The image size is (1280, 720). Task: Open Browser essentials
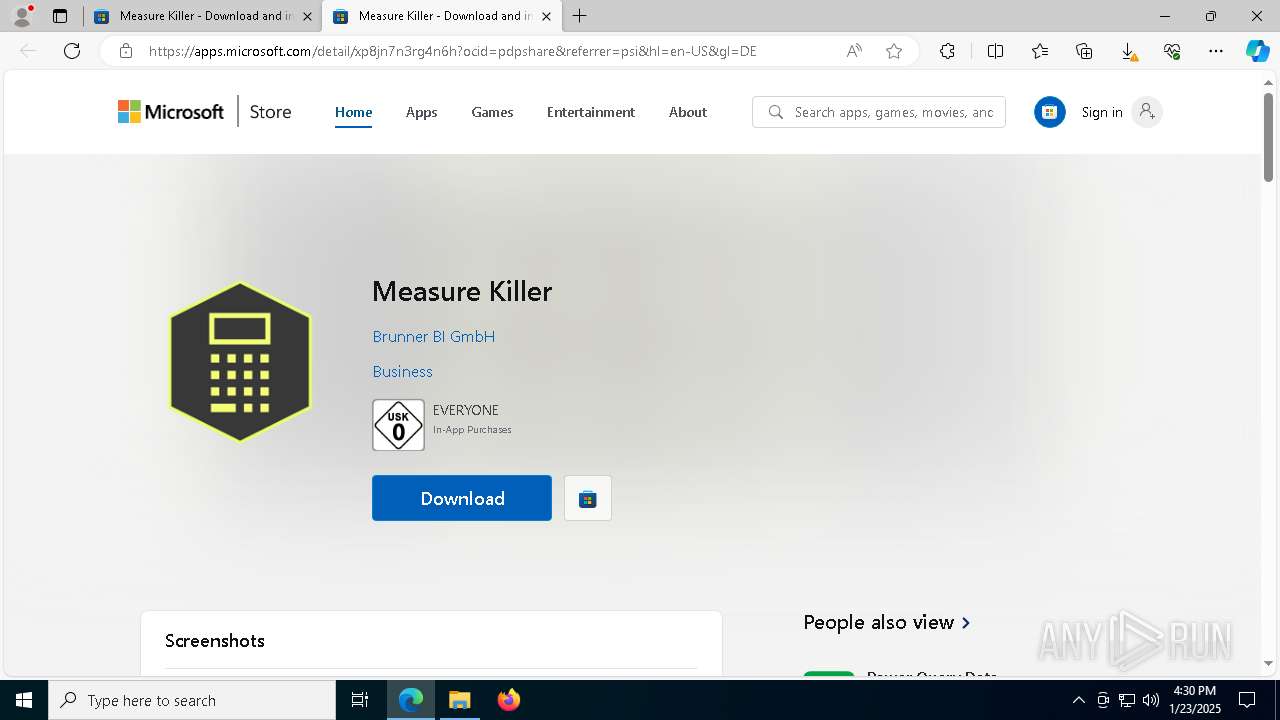pyautogui.click(x=1172, y=51)
